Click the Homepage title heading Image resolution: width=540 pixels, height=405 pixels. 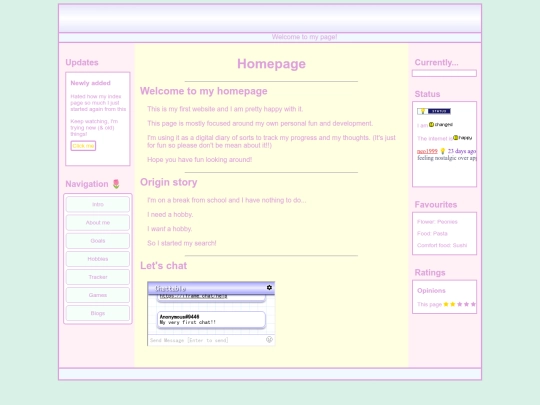tap(271, 64)
